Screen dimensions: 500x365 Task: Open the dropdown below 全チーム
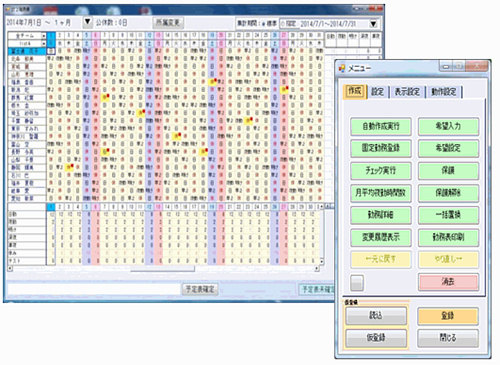43,44
